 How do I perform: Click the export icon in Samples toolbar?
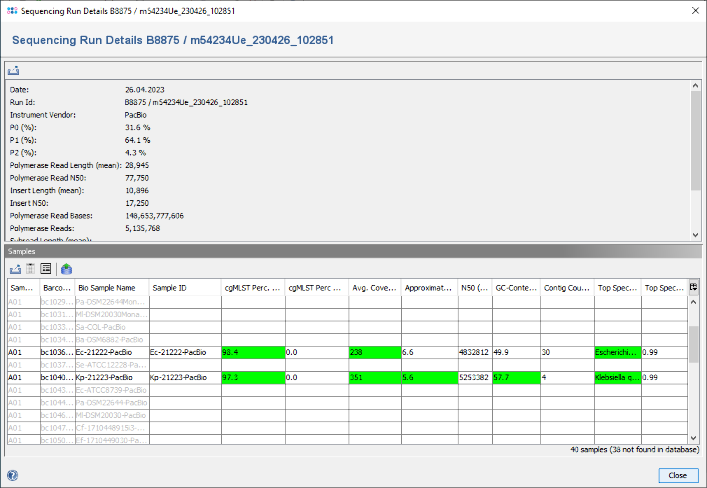coord(14,268)
